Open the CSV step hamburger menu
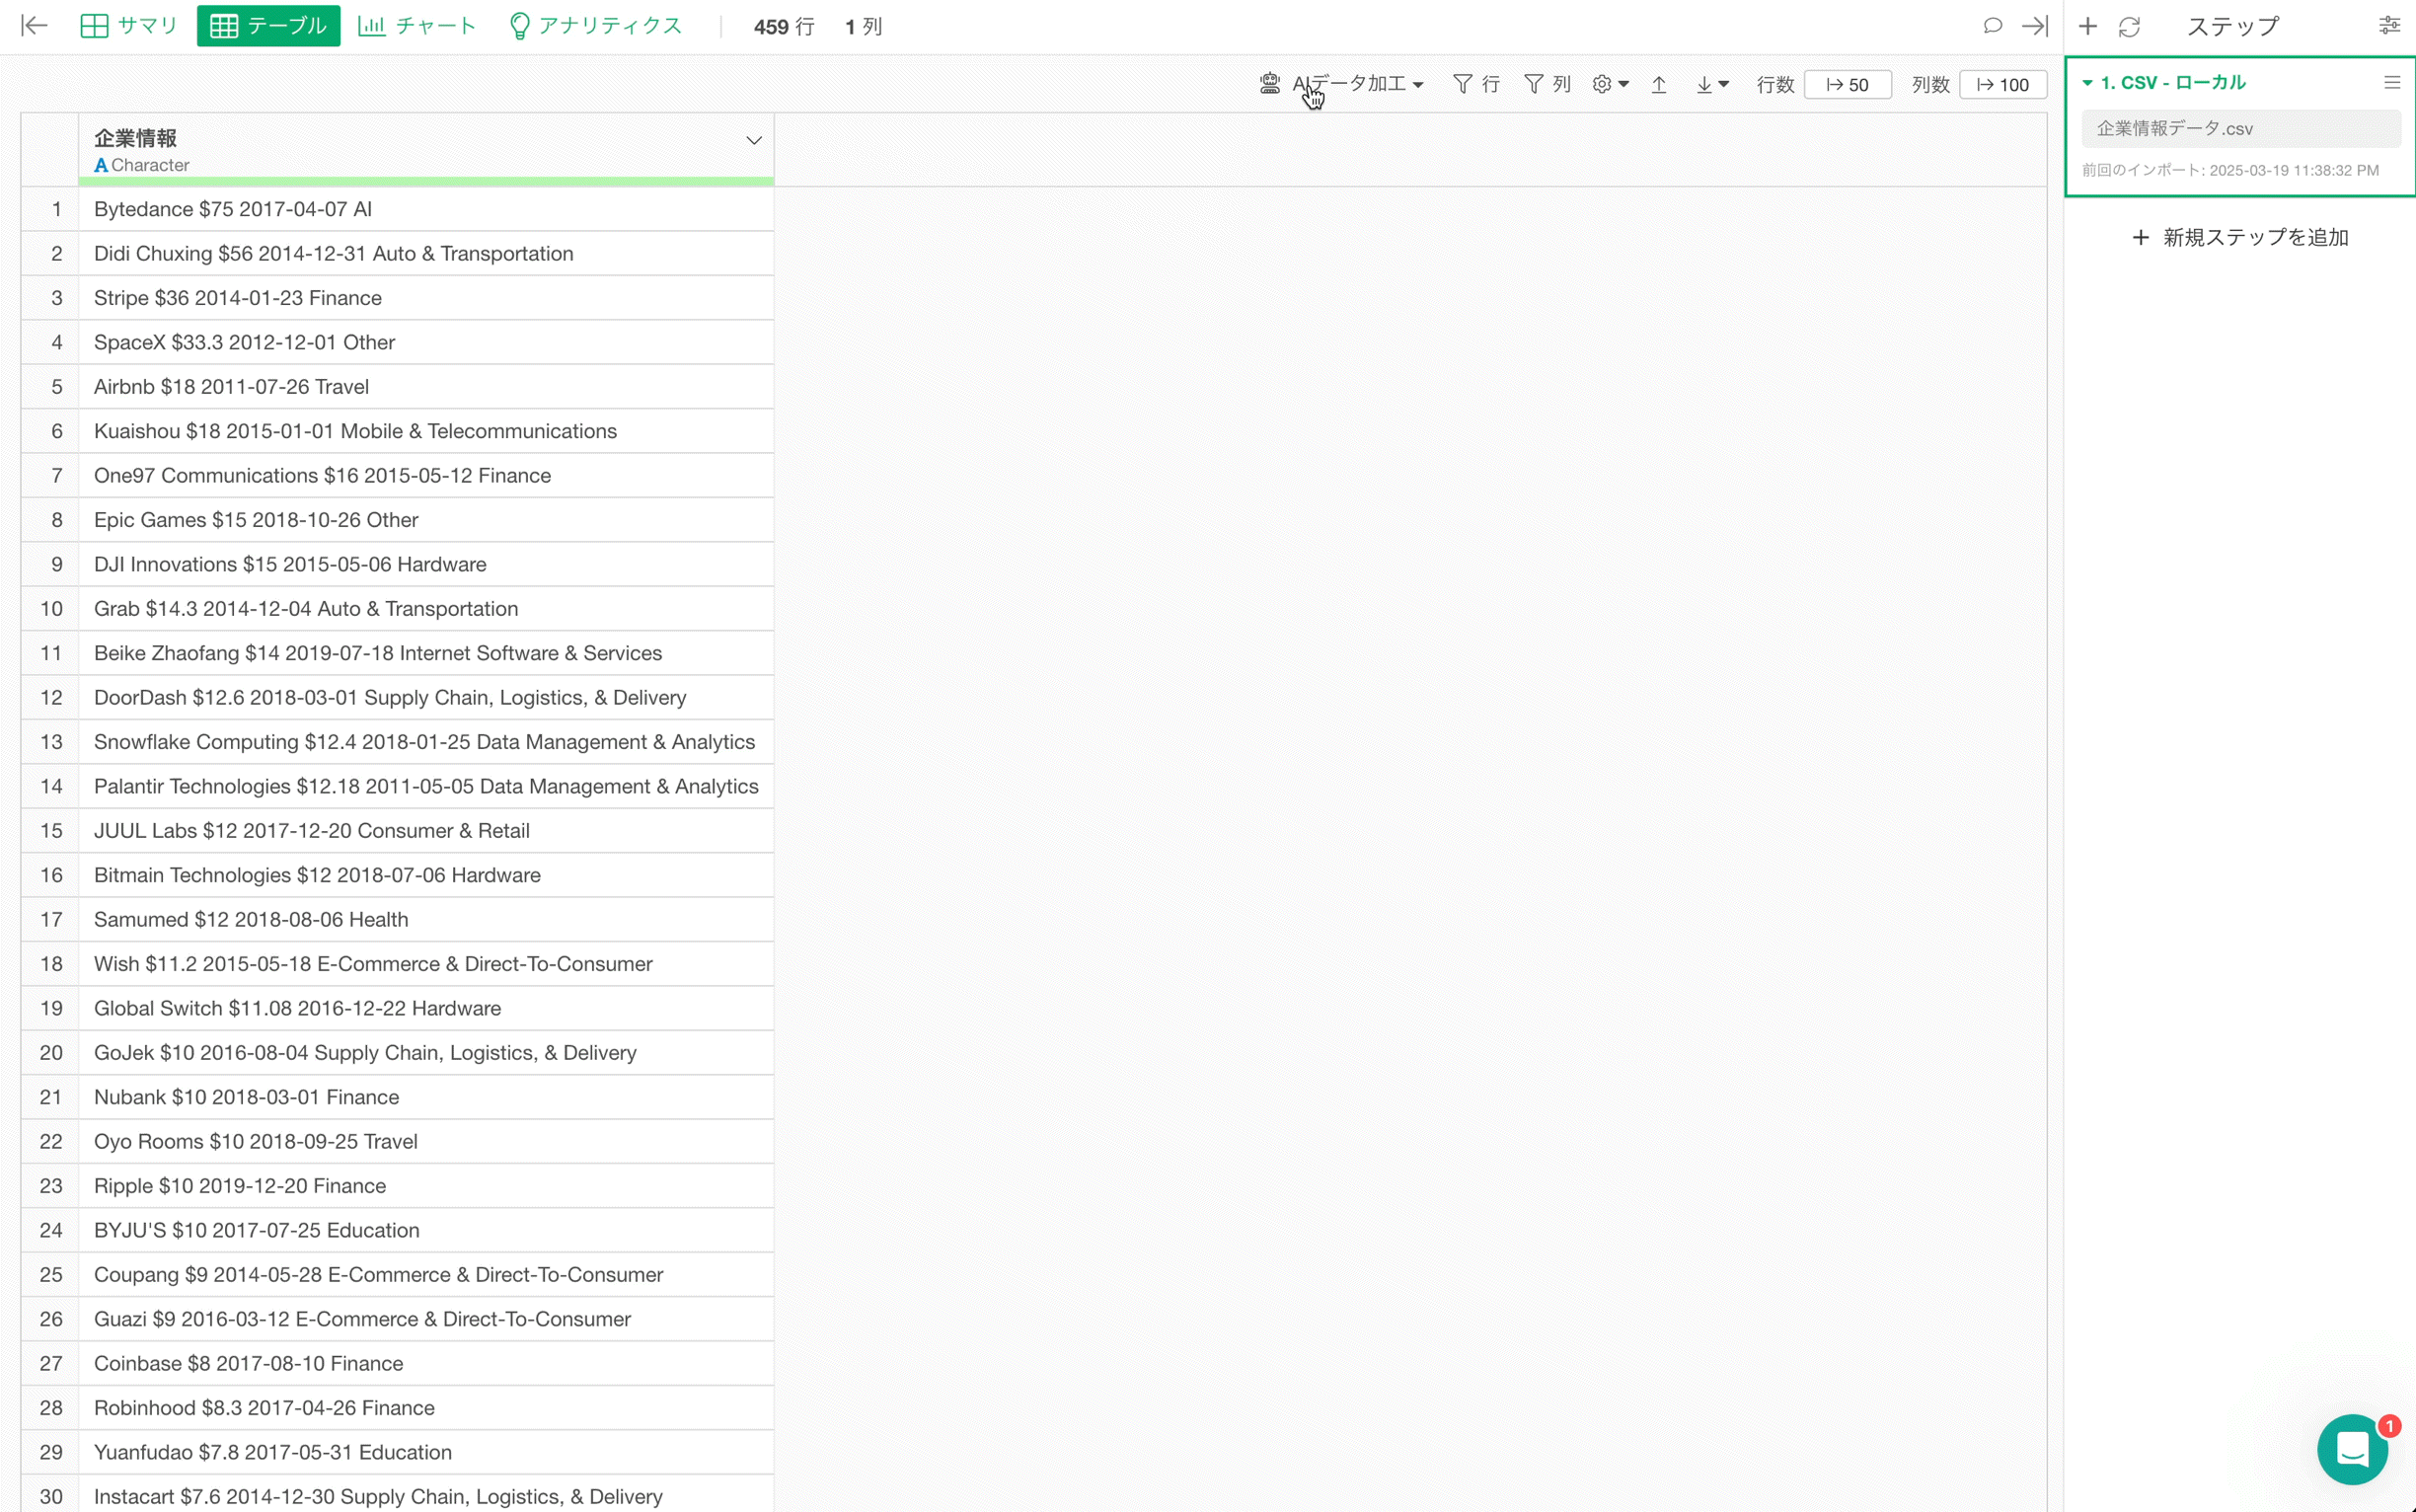This screenshot has width=2416, height=1512. tap(2391, 83)
